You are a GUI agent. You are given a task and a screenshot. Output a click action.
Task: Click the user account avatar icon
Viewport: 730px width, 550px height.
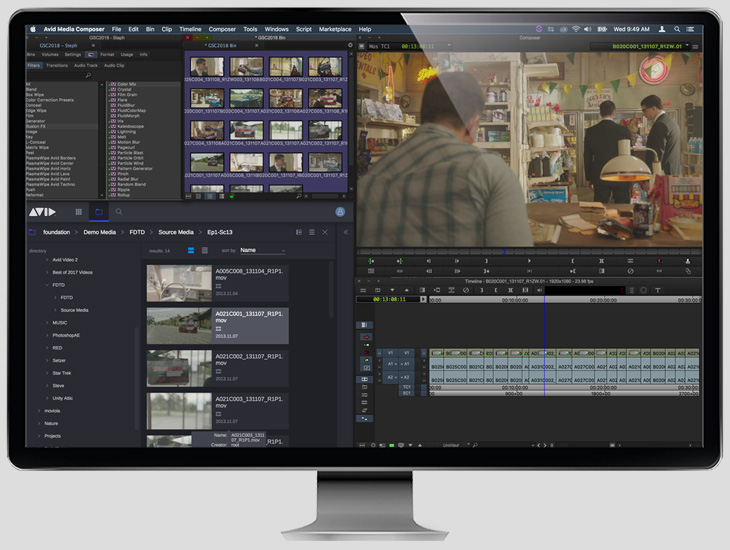pyautogui.click(x=340, y=212)
